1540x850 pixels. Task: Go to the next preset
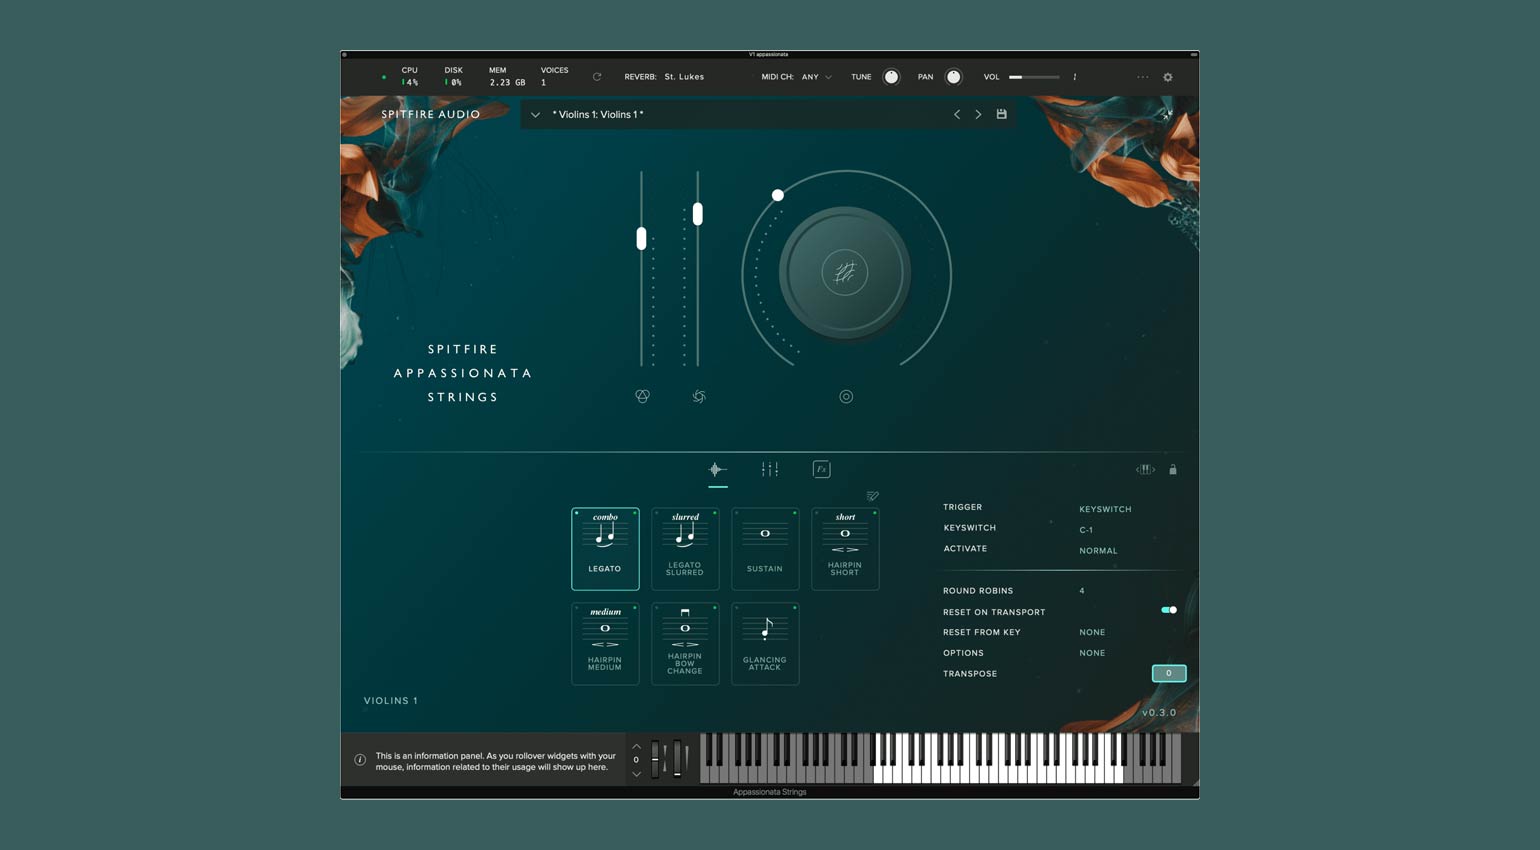point(978,114)
